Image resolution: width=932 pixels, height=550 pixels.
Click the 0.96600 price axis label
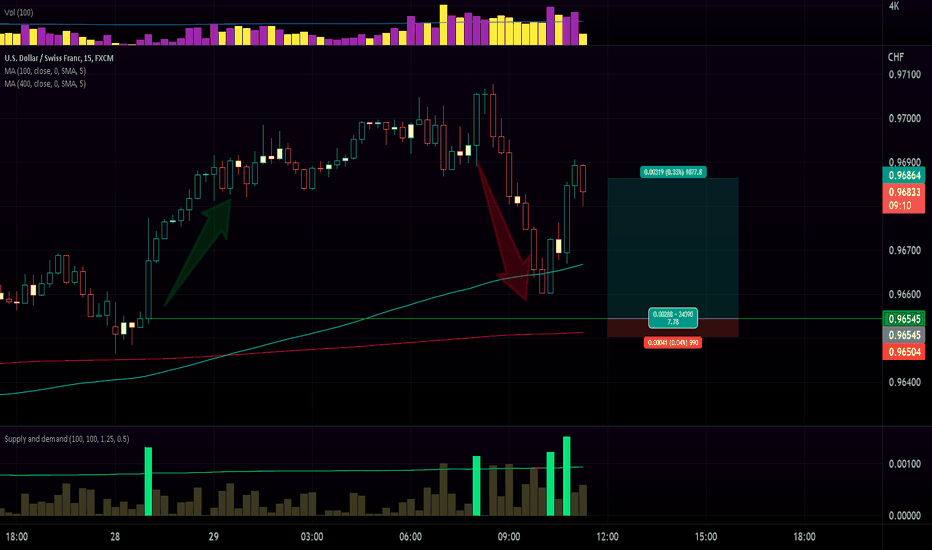click(905, 294)
